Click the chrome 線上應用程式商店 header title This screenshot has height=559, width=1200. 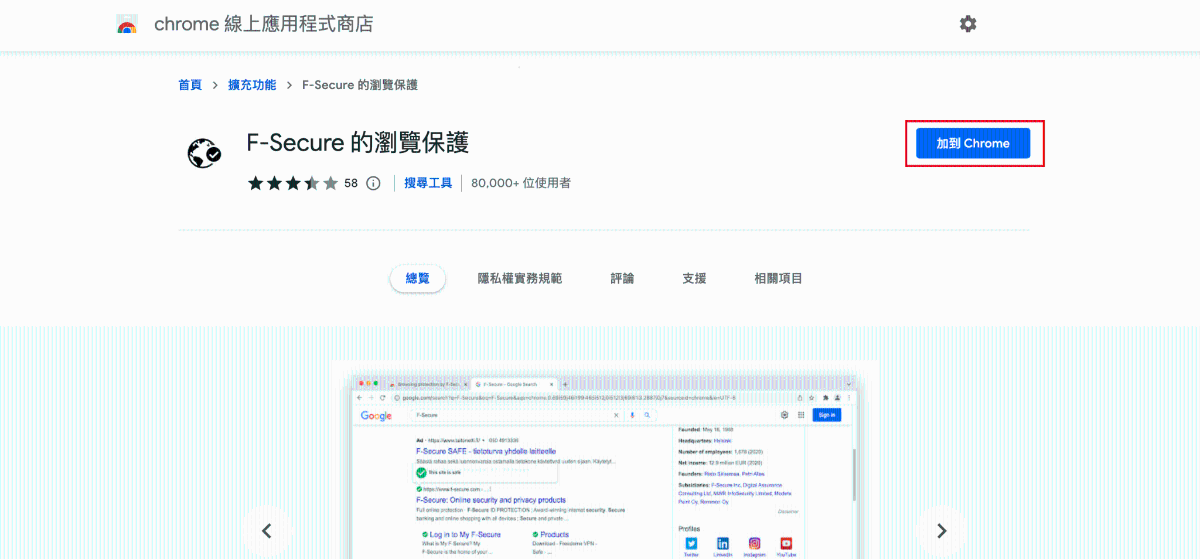(x=263, y=24)
